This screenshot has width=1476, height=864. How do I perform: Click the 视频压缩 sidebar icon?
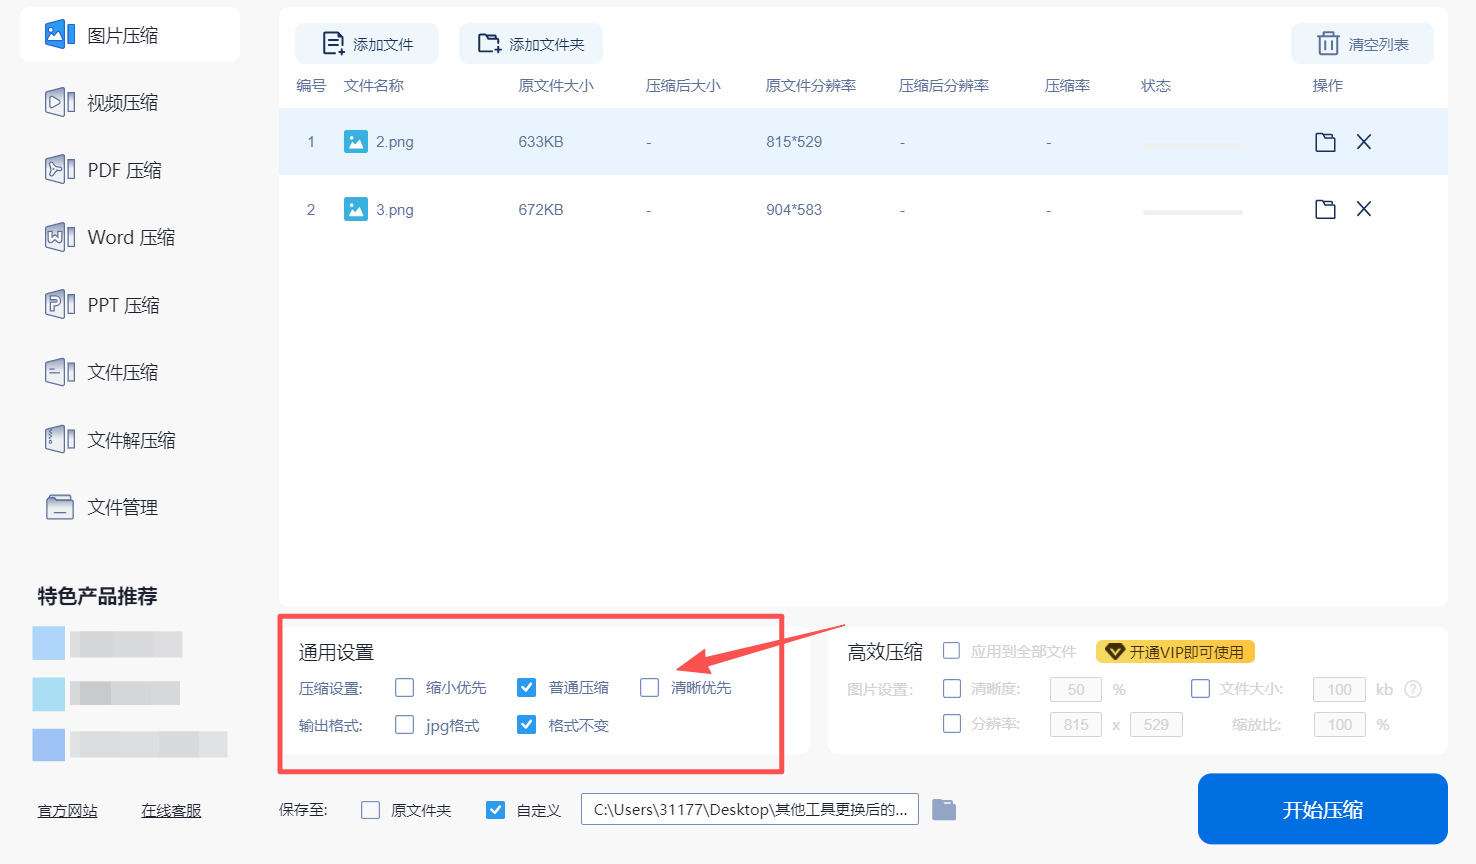[x=60, y=102]
